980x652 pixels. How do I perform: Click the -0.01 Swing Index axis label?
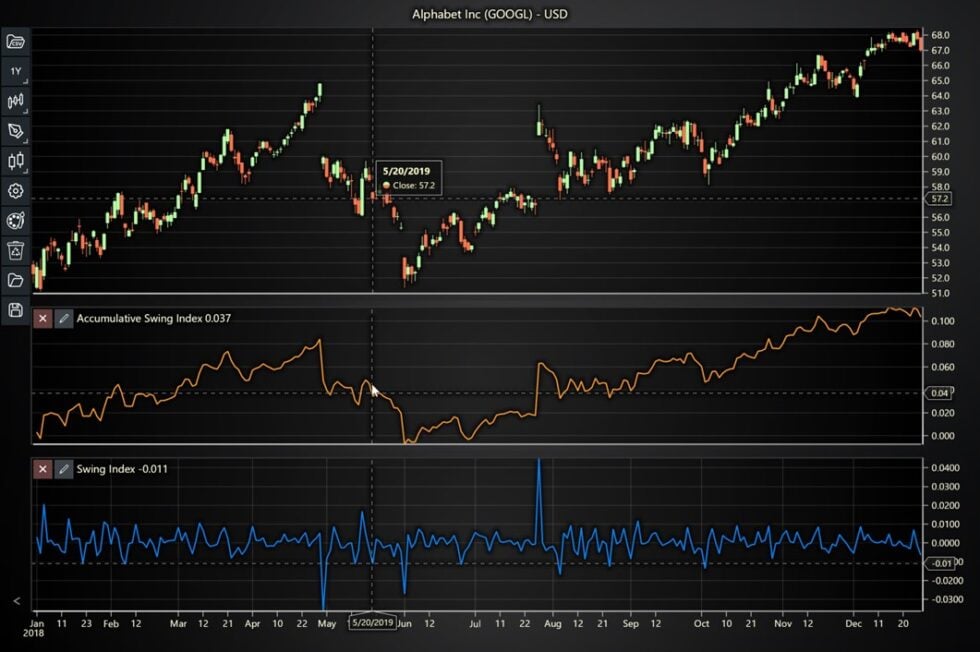click(x=944, y=563)
